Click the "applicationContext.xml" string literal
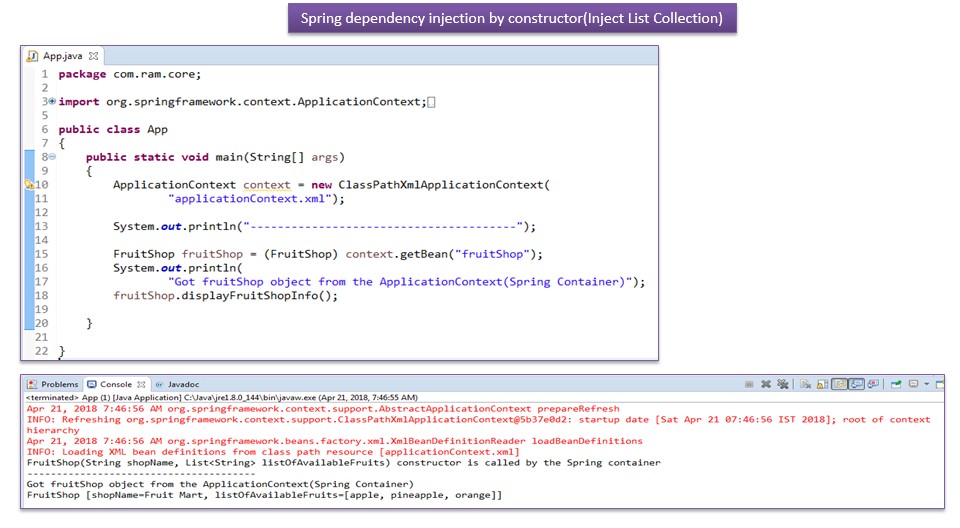Screen dimensions: 960x528 (250, 199)
